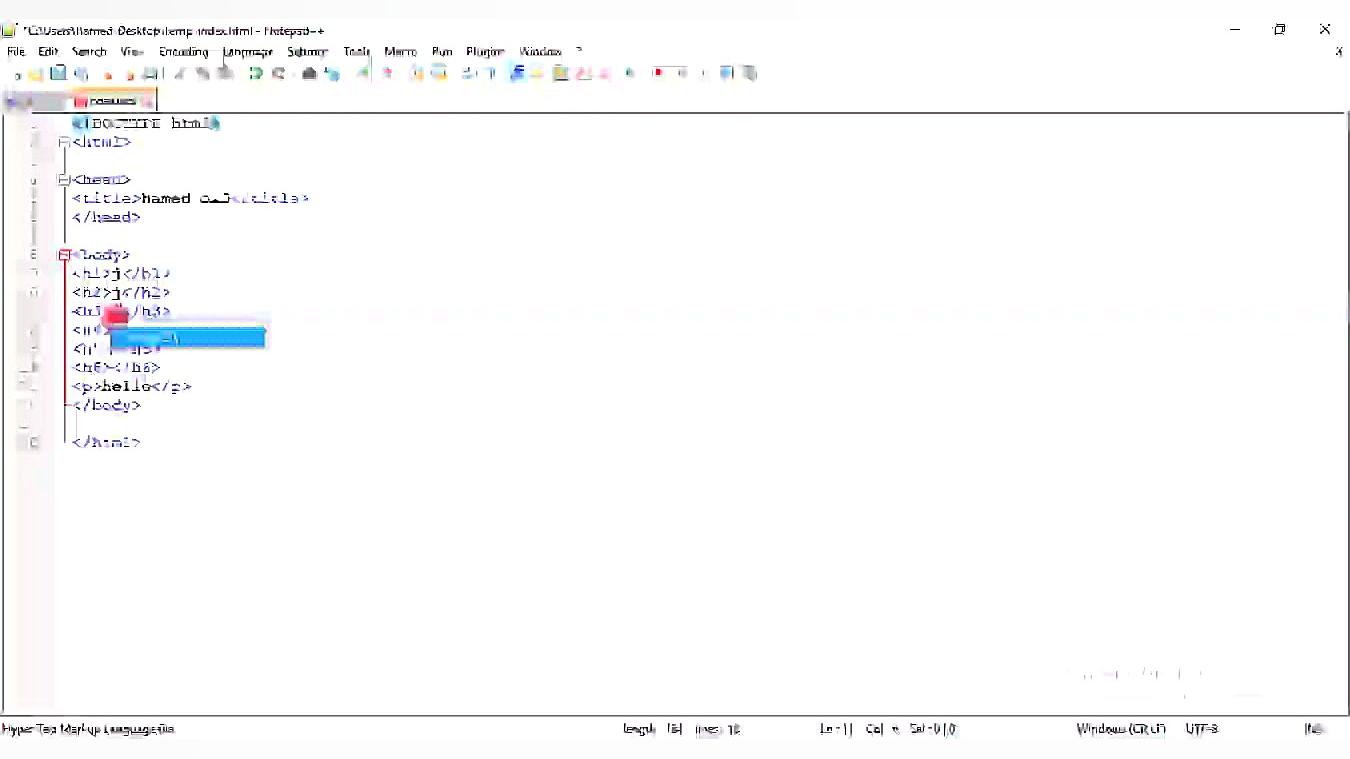1350x759 pixels.
Task: Open the File menu
Action: [16, 52]
